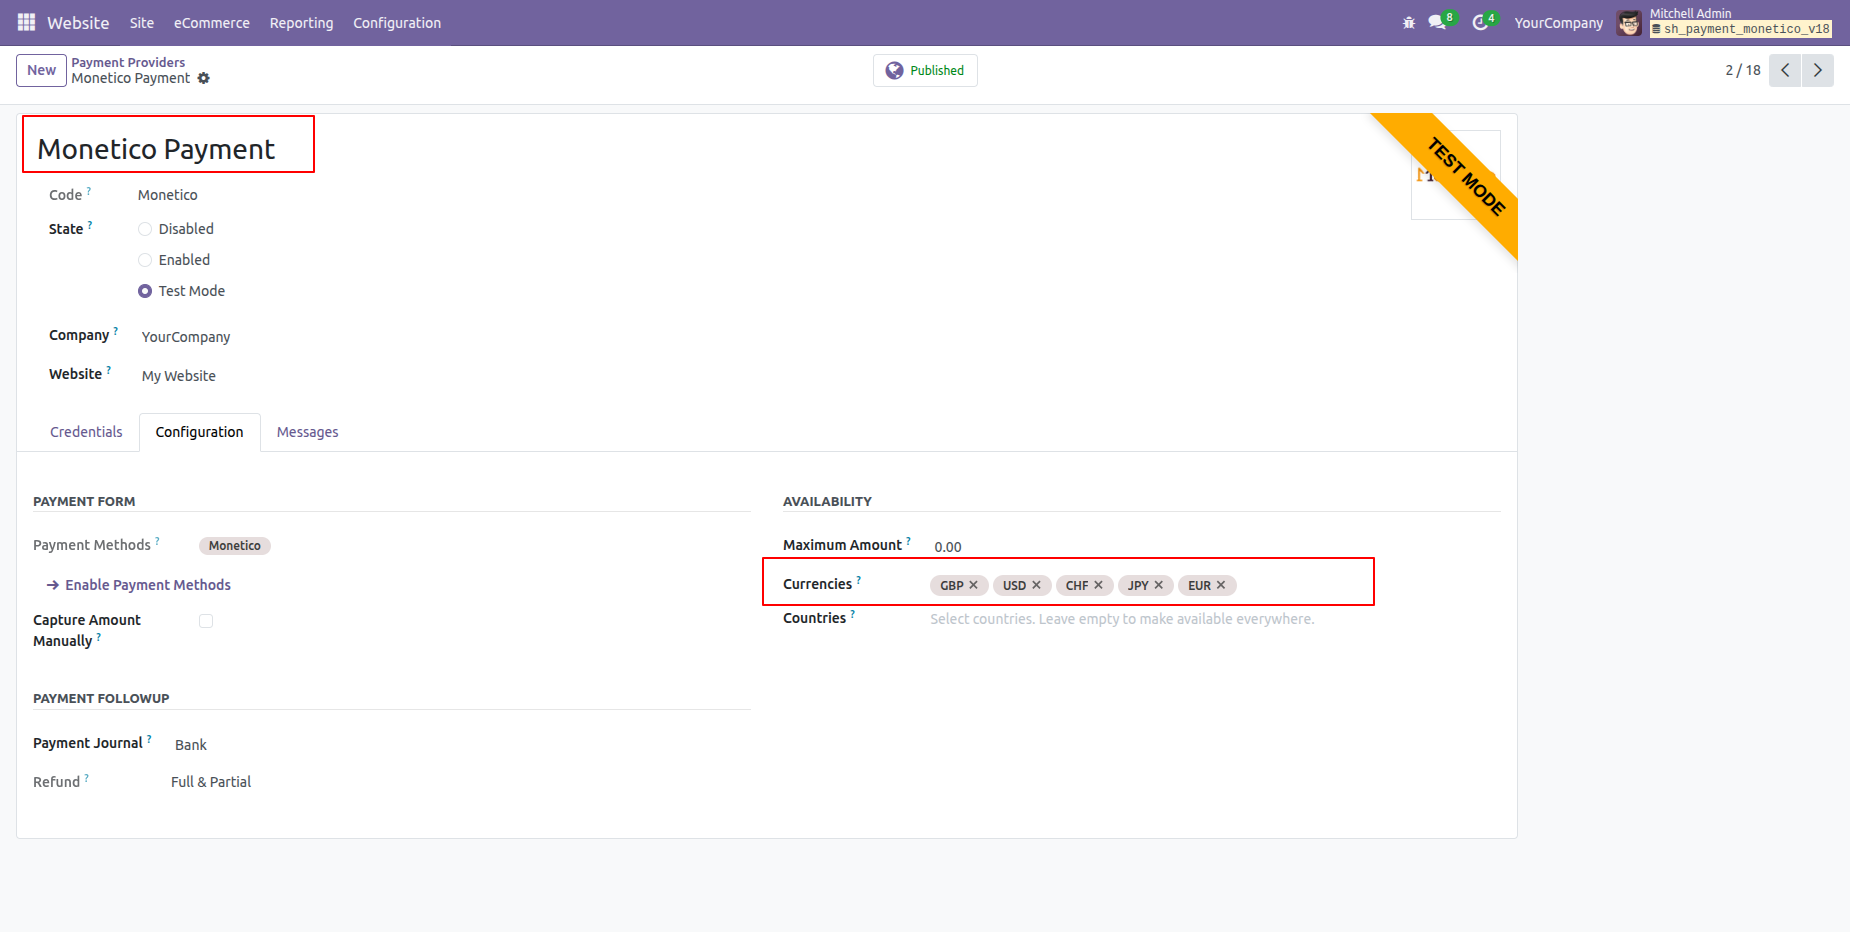Click the Code value Monetico

click(168, 195)
